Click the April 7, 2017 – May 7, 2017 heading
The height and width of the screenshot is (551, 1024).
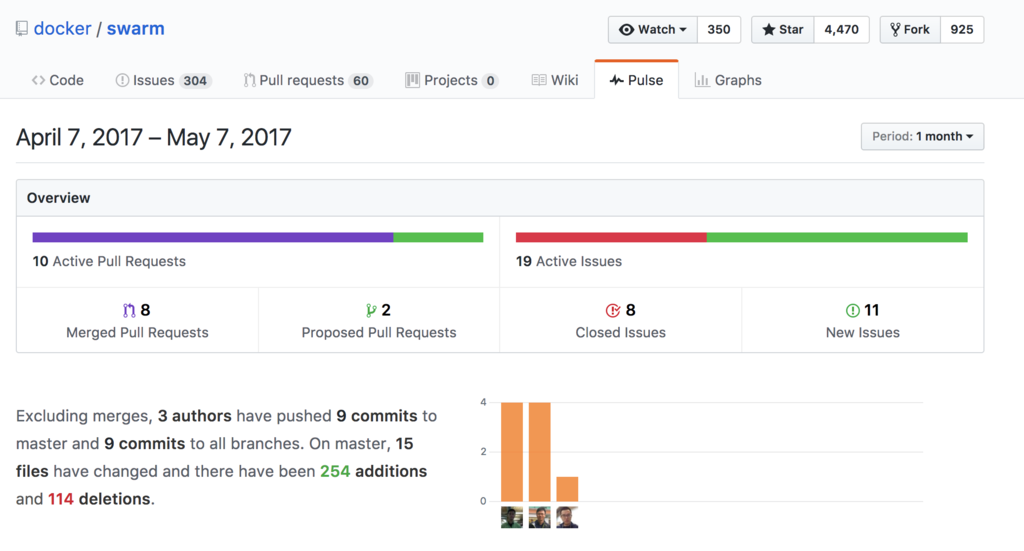pos(153,137)
